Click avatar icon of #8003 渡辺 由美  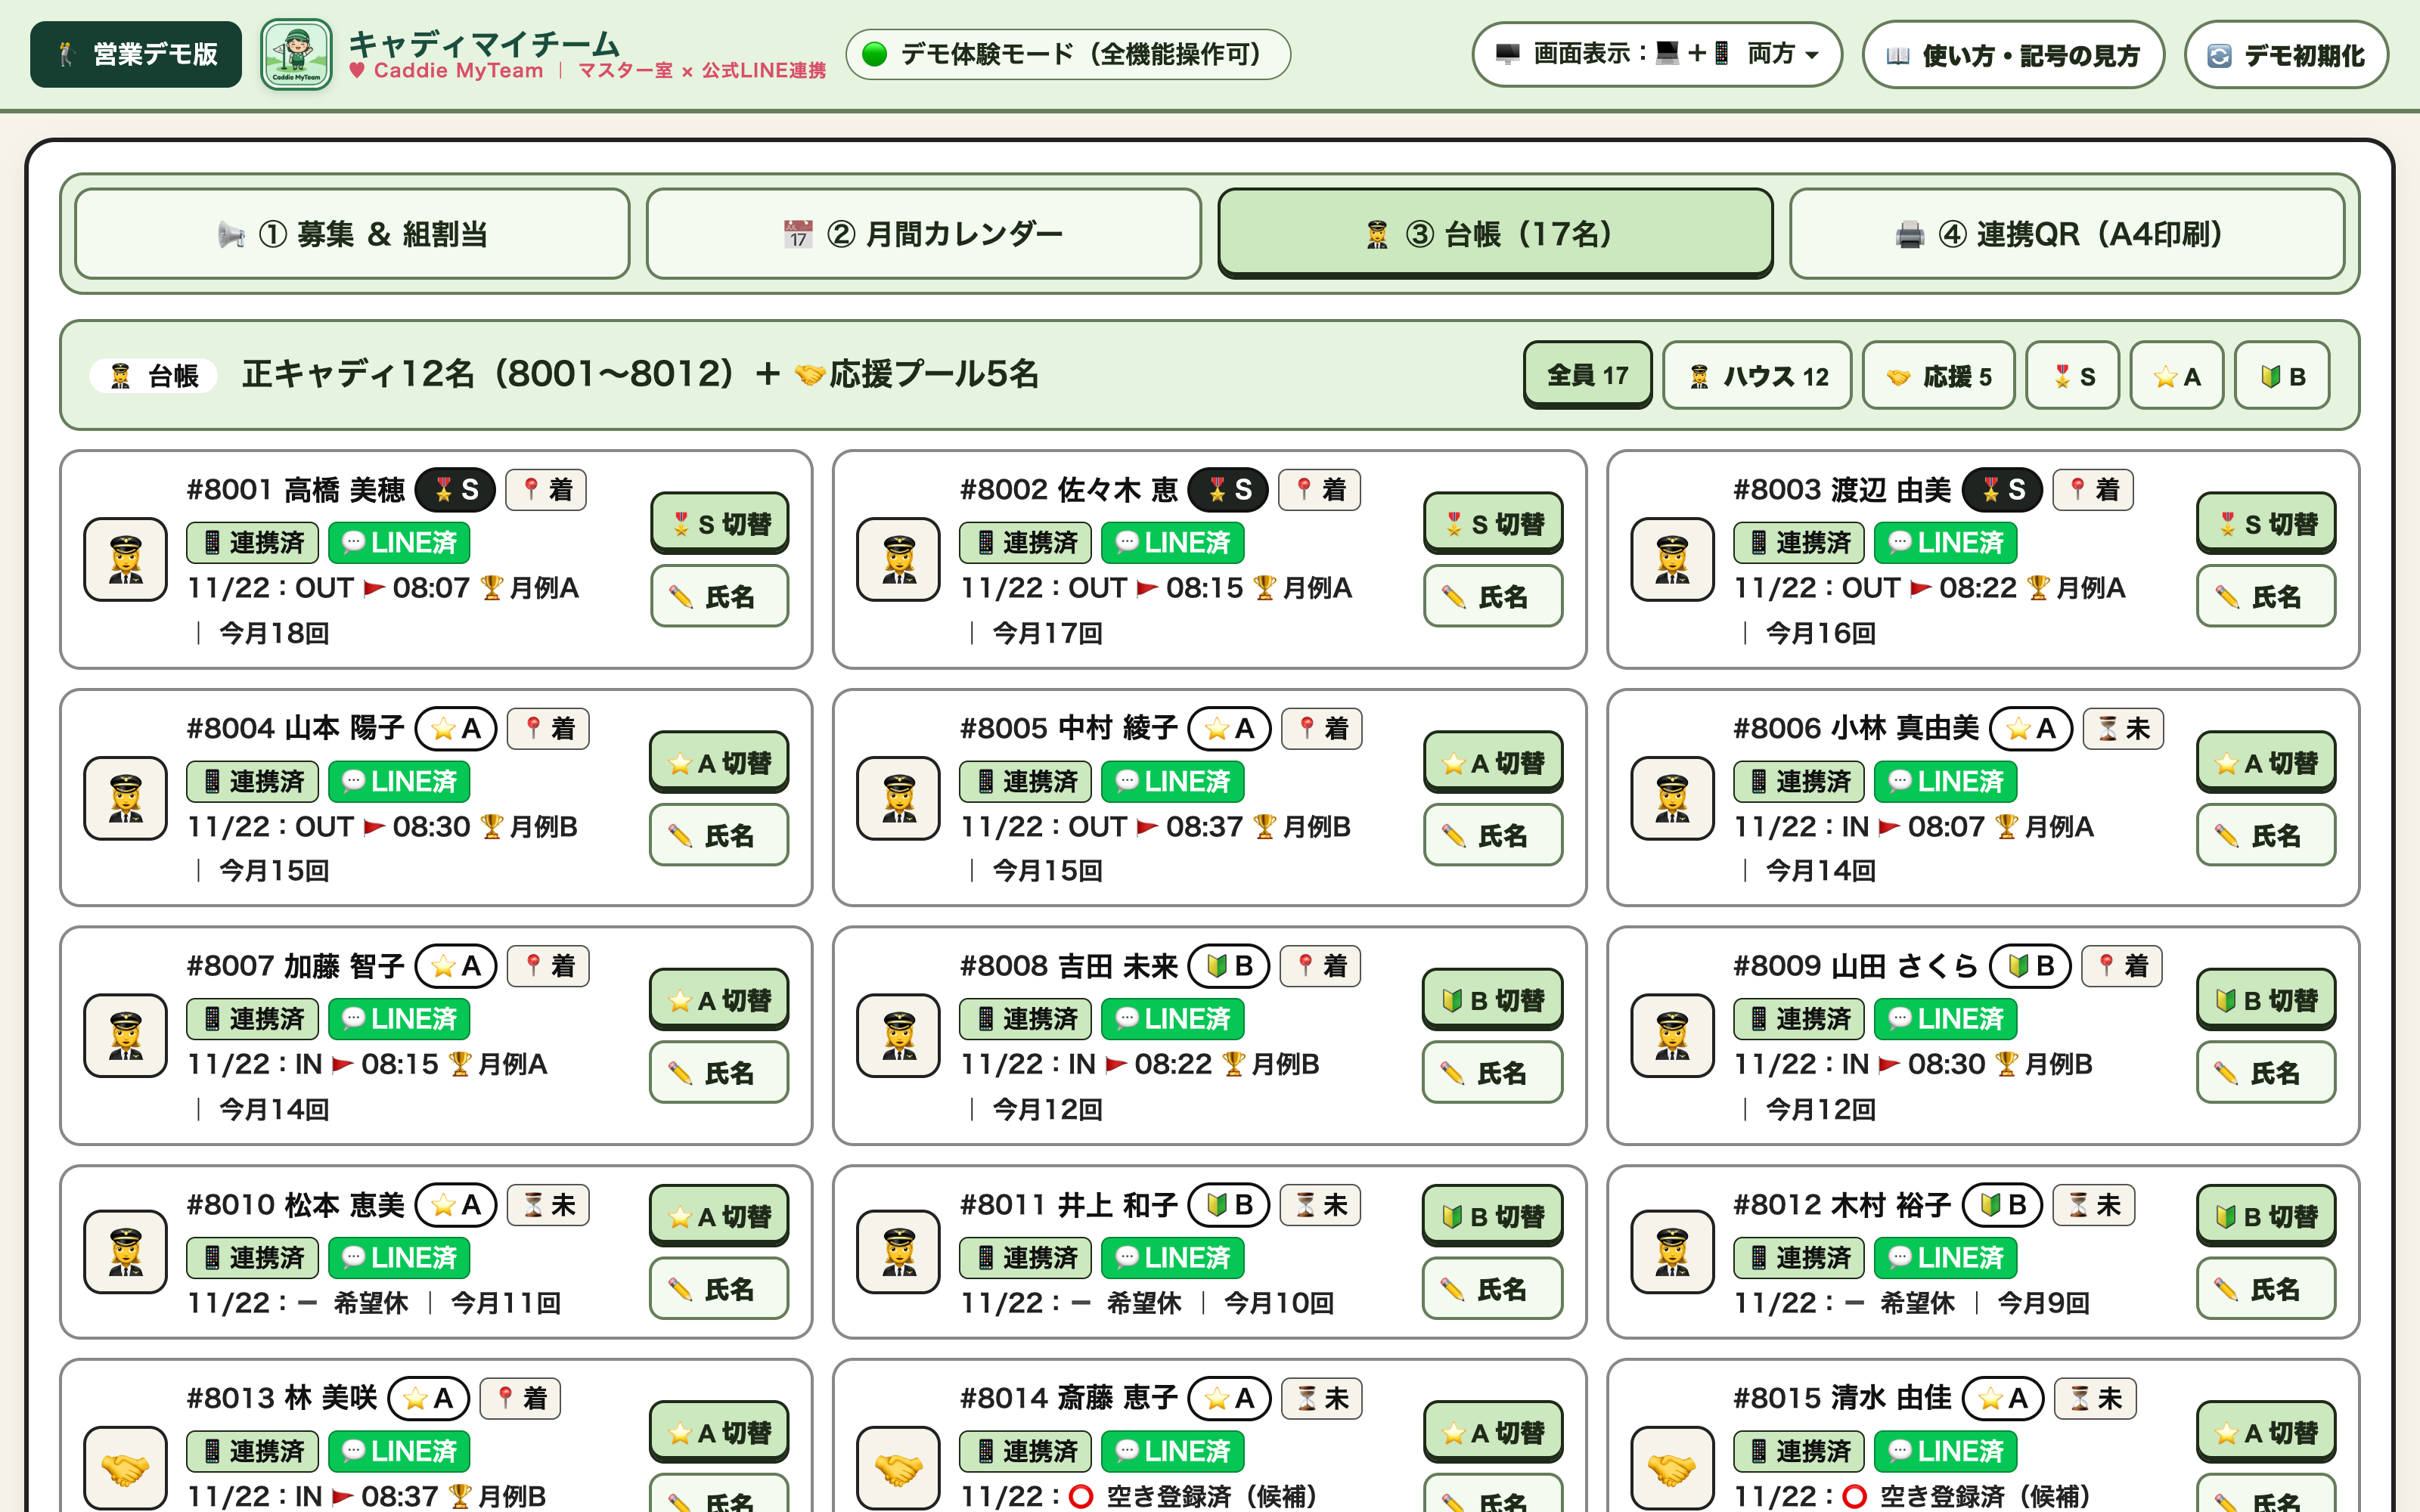[1672, 559]
